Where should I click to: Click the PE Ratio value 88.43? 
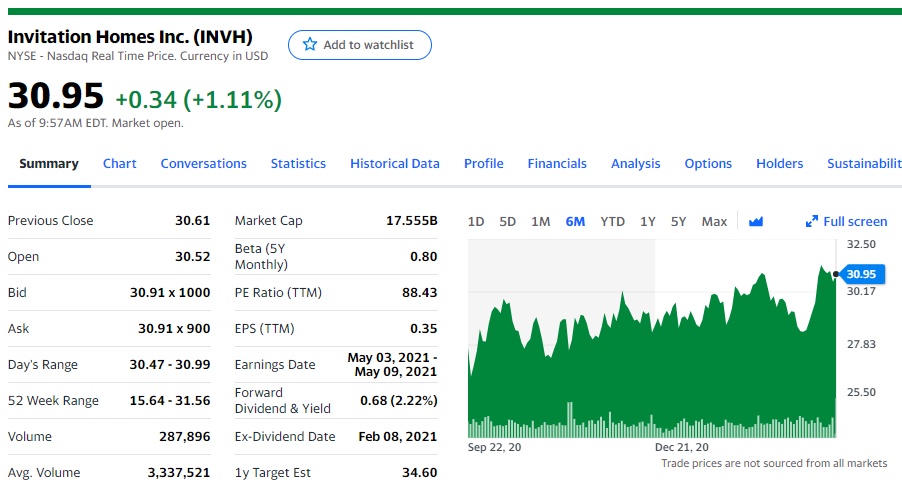click(419, 292)
